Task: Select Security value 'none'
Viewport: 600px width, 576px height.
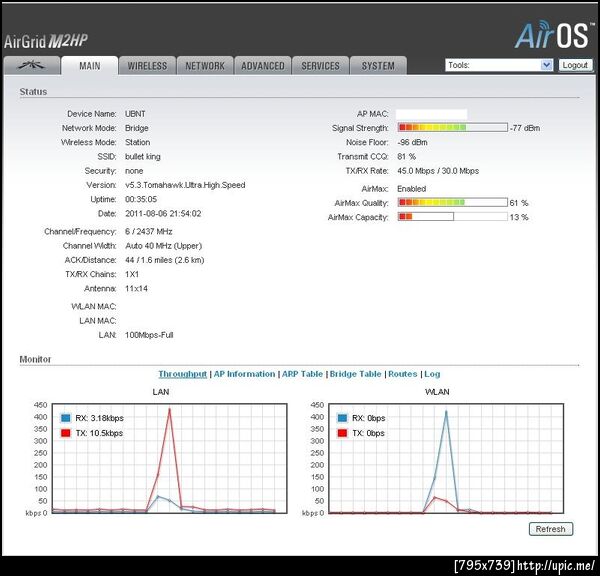Action: click(134, 171)
